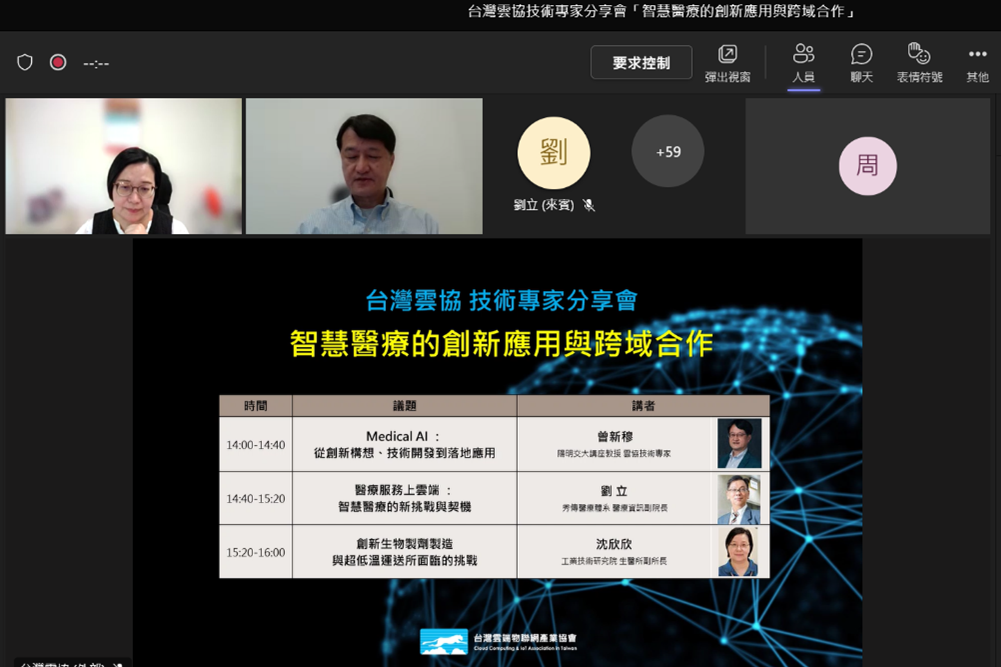Select the man in blue shirt video tile
Image resolution: width=1001 pixels, height=667 pixels.
pyautogui.click(x=365, y=166)
